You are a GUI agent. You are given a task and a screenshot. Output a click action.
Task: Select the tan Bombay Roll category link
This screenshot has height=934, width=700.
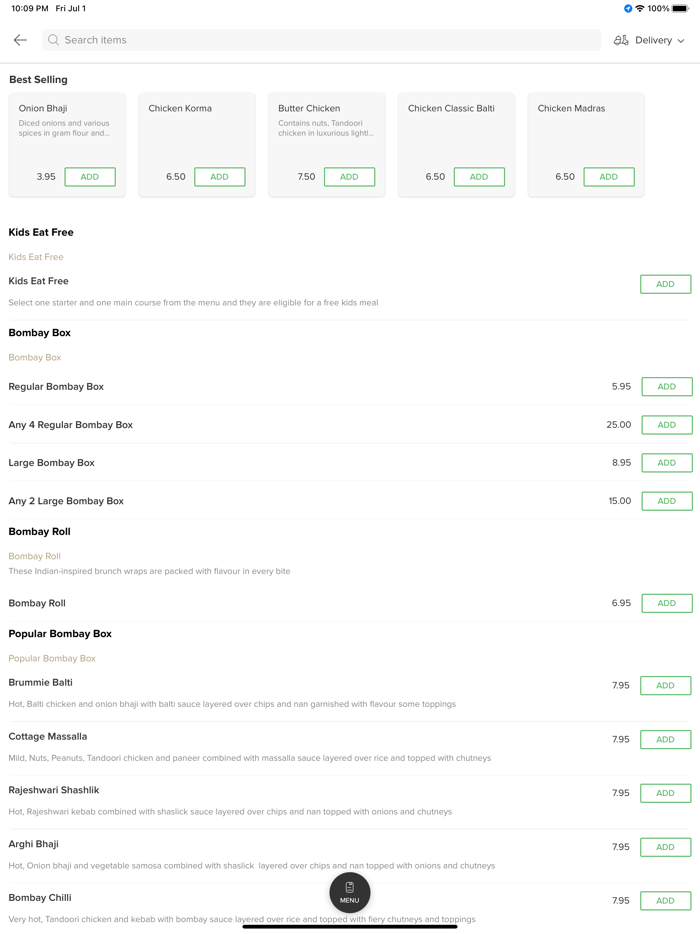[35, 556]
